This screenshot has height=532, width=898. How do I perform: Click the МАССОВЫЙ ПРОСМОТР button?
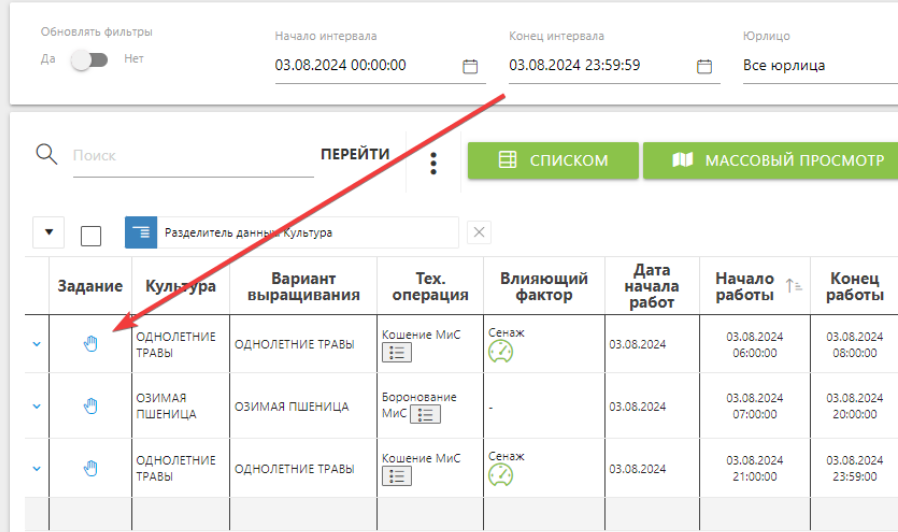point(770,160)
